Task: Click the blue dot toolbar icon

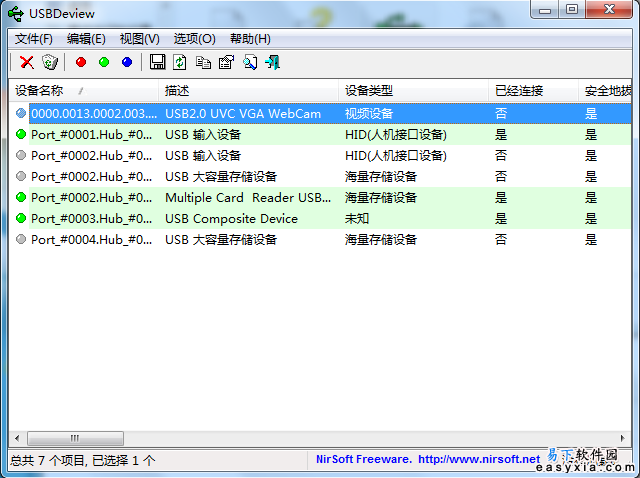Action: (x=127, y=62)
